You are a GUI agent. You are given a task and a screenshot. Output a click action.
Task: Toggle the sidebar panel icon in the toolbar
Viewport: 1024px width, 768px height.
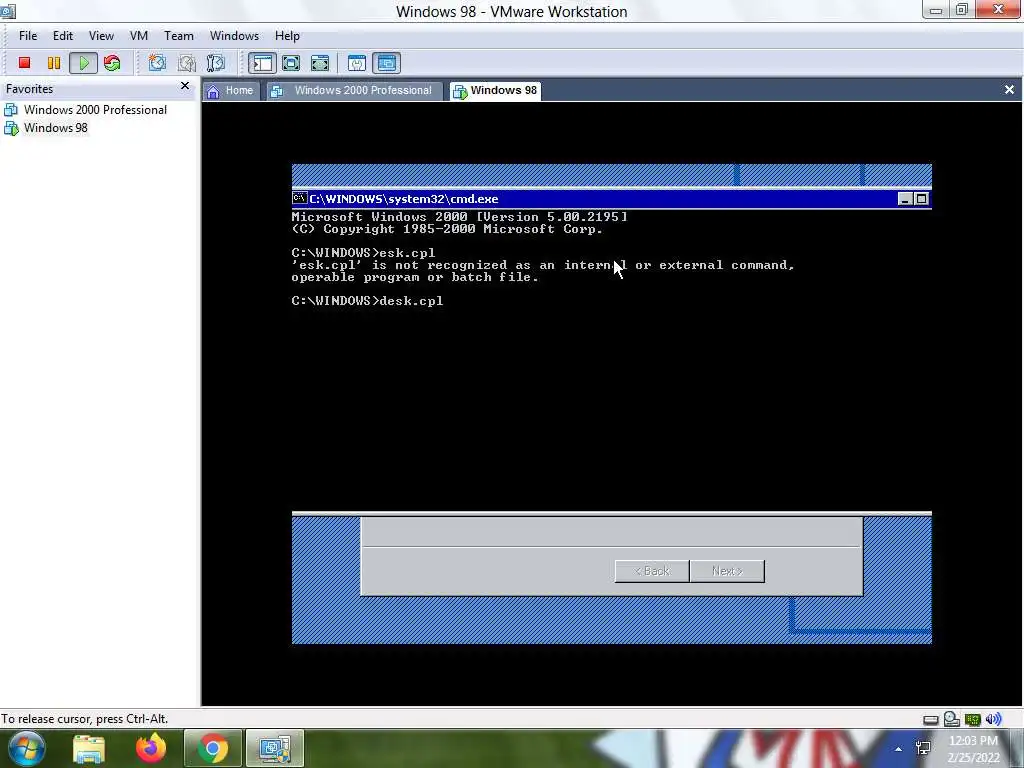pos(262,63)
